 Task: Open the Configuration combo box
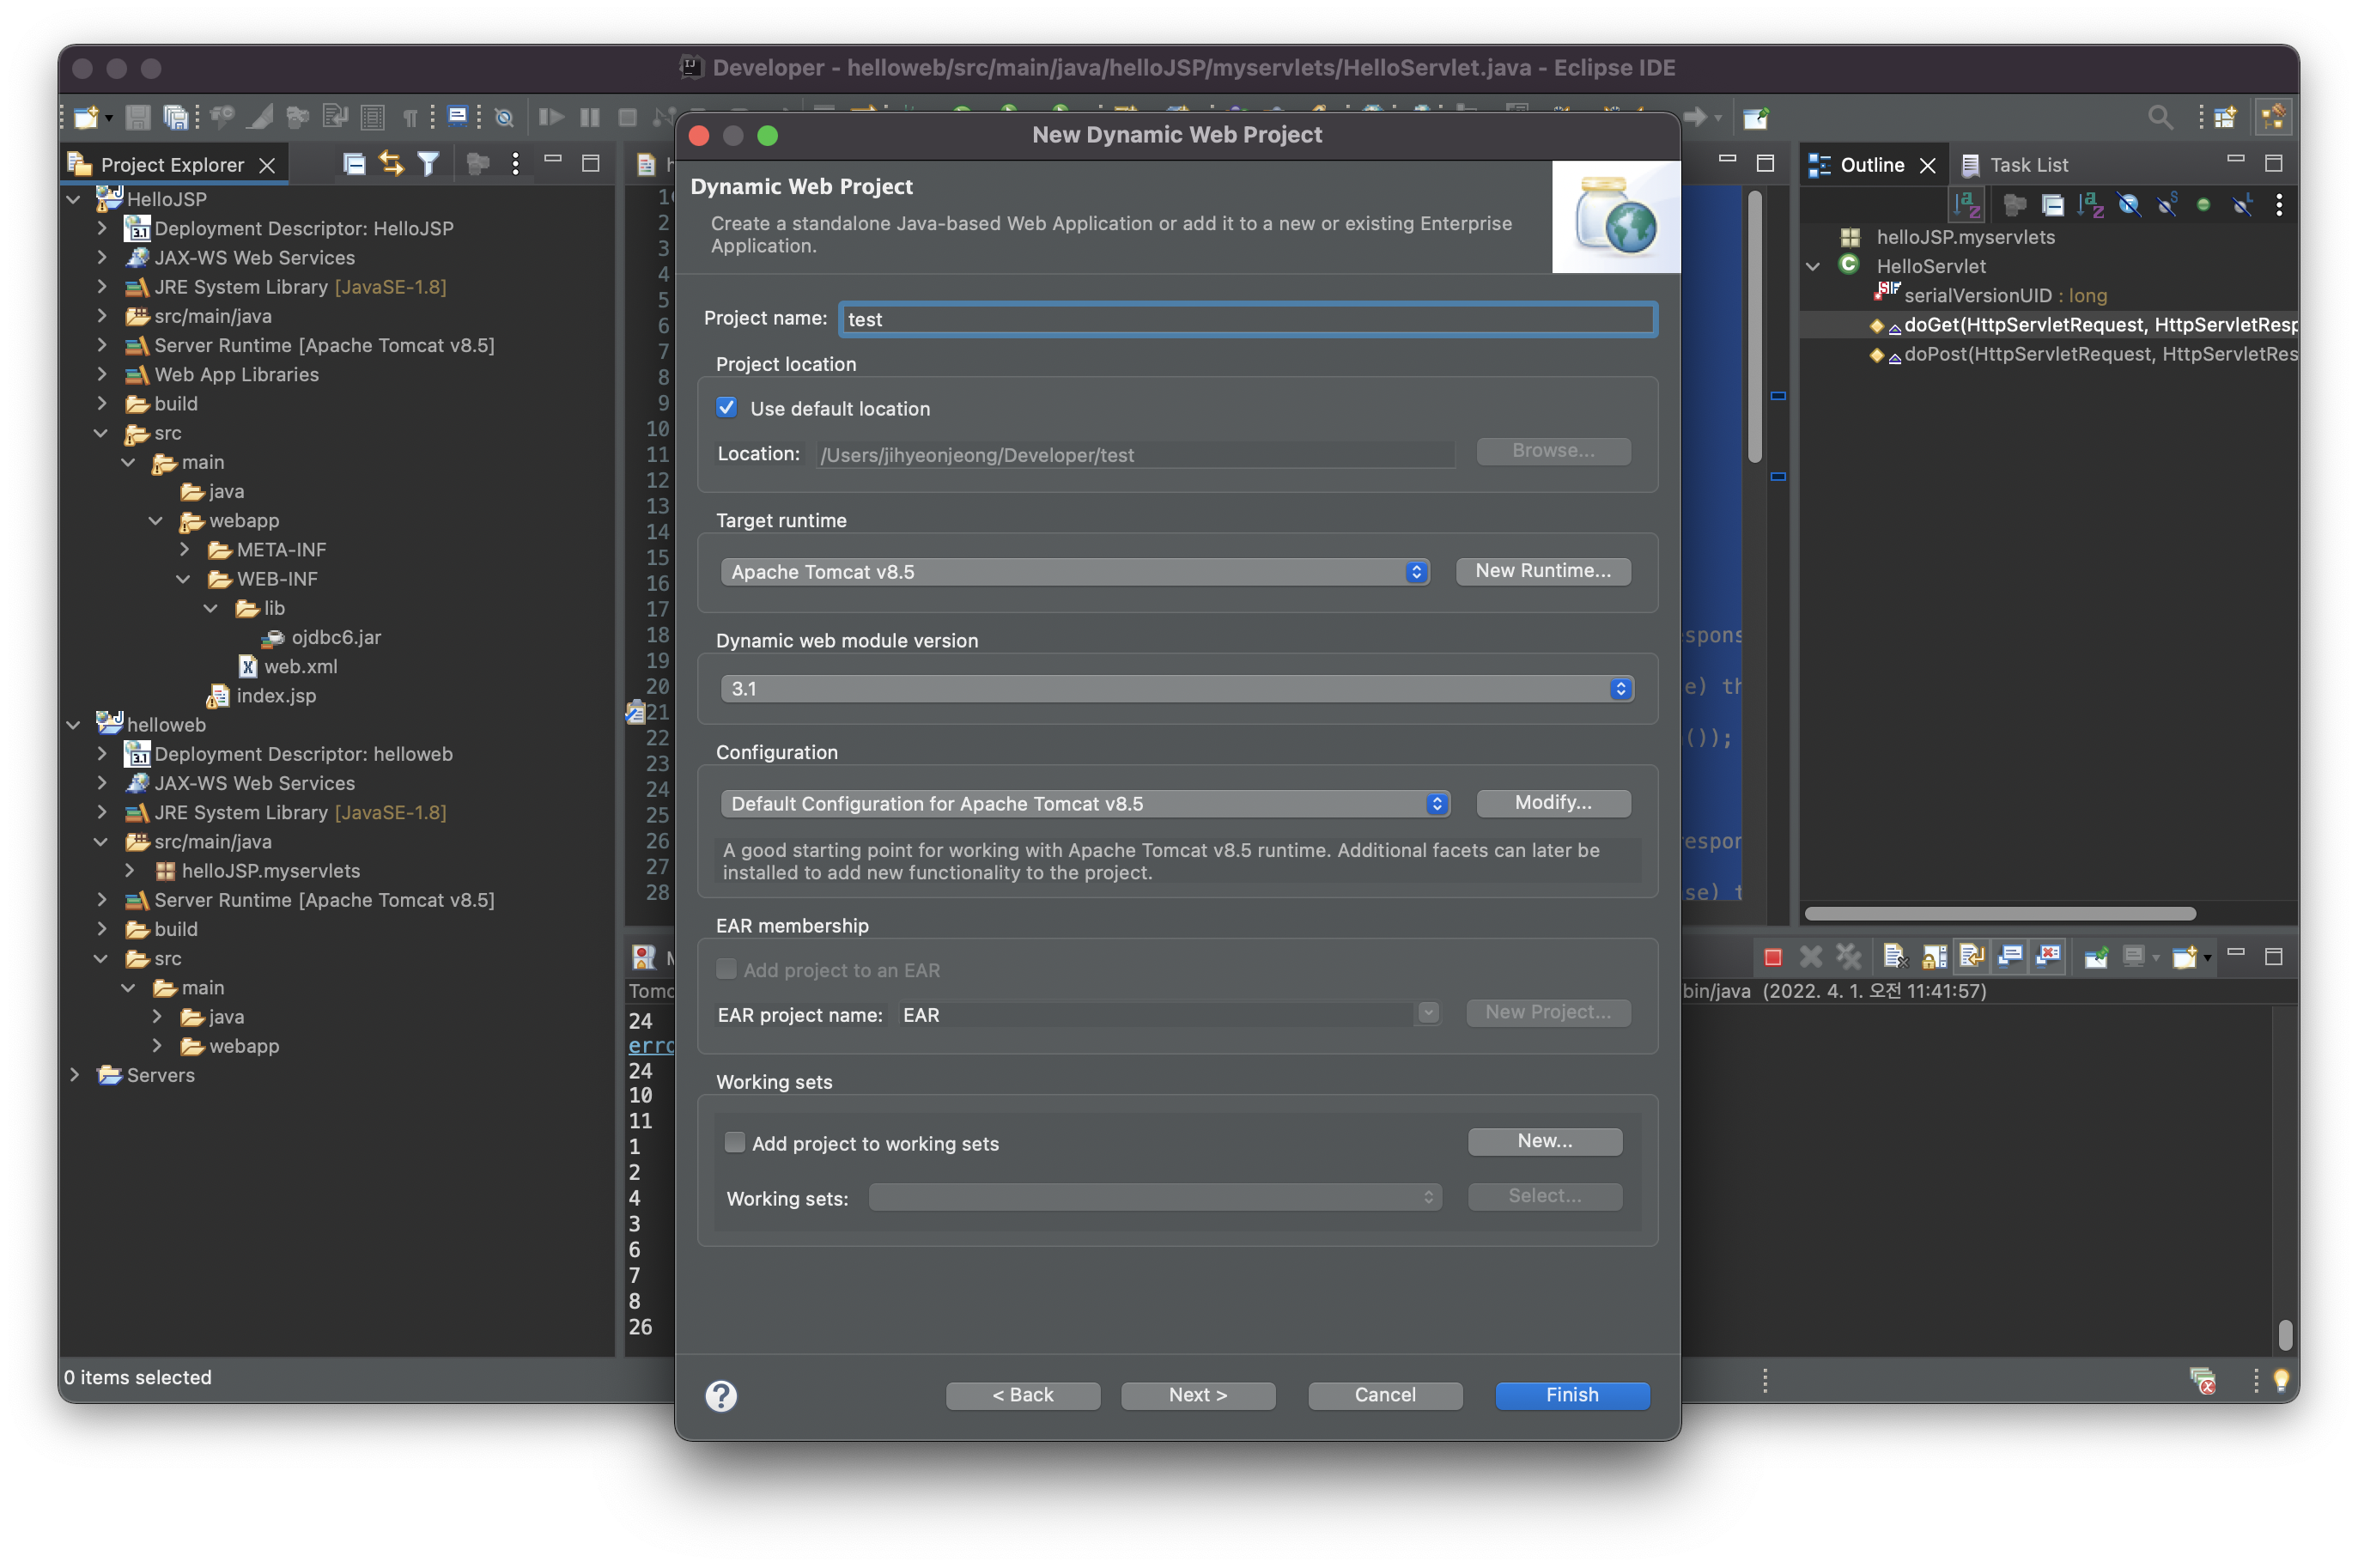coord(1084,804)
